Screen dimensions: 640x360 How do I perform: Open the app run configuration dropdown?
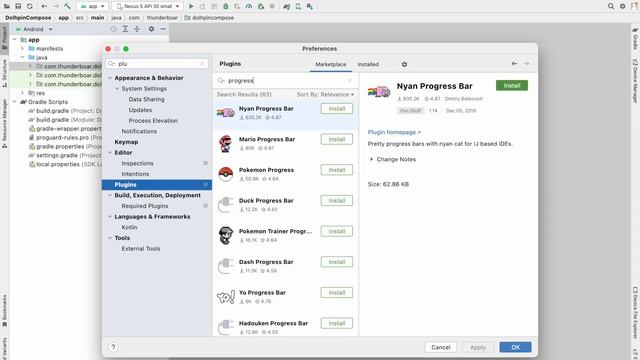[x=93, y=6]
